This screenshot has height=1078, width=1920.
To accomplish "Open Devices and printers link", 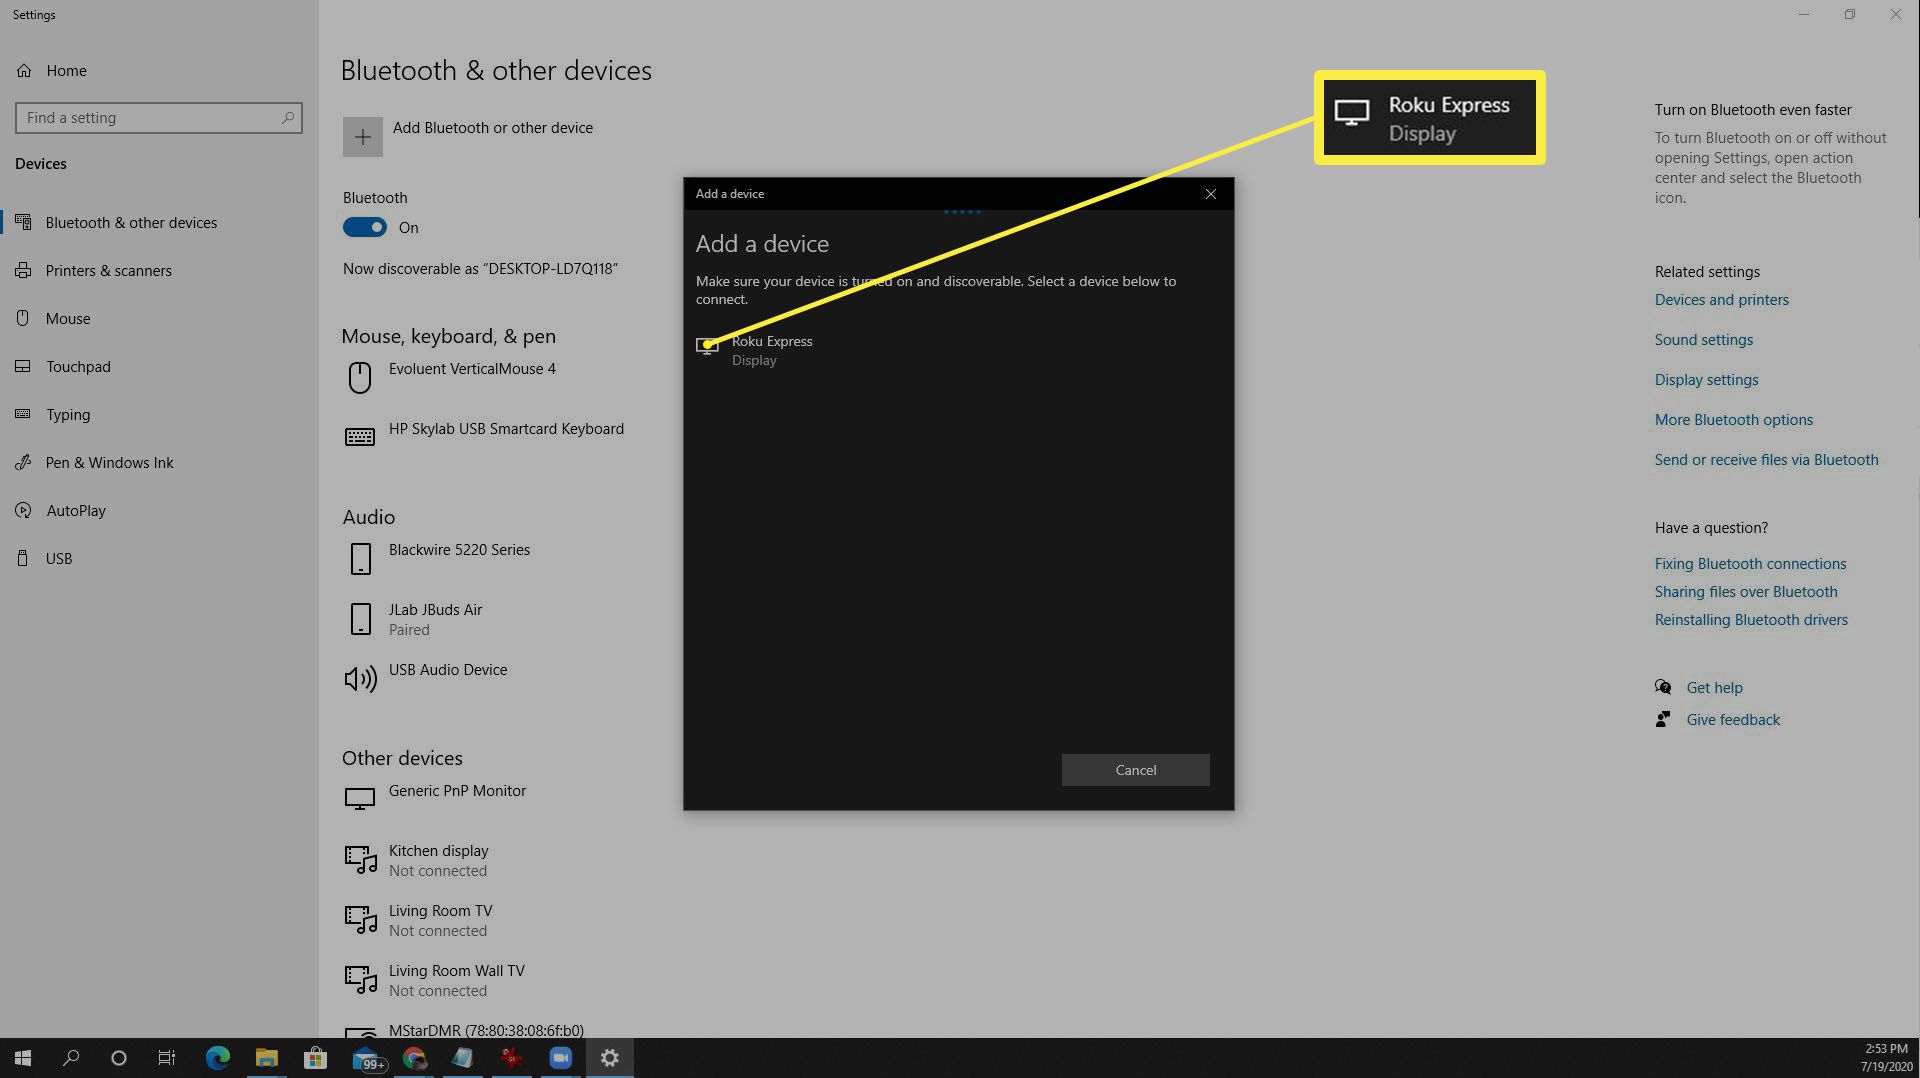I will (x=1721, y=300).
